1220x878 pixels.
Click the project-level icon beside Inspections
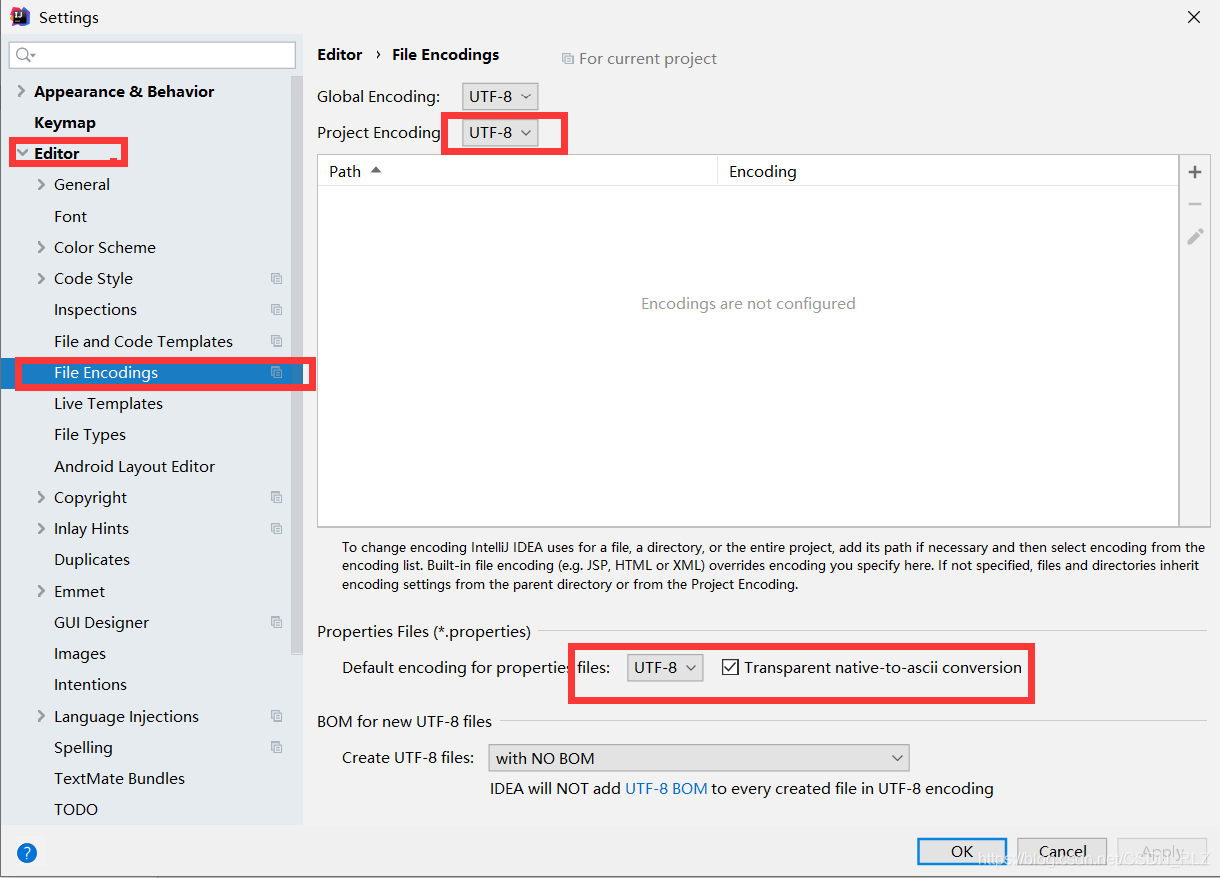(x=277, y=310)
